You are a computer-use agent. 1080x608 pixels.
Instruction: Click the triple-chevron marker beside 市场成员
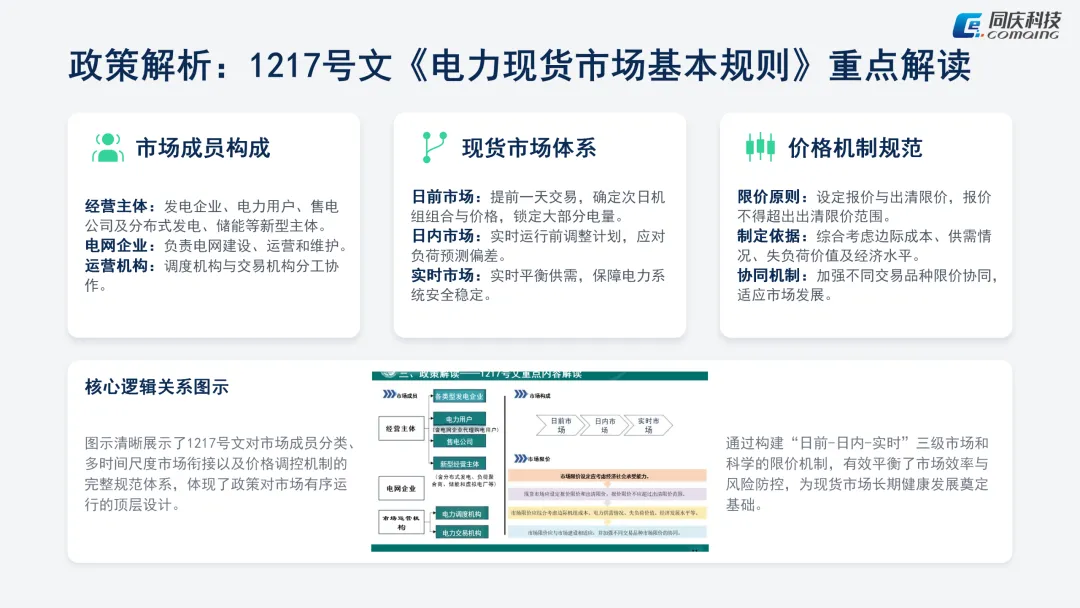tap(388, 394)
